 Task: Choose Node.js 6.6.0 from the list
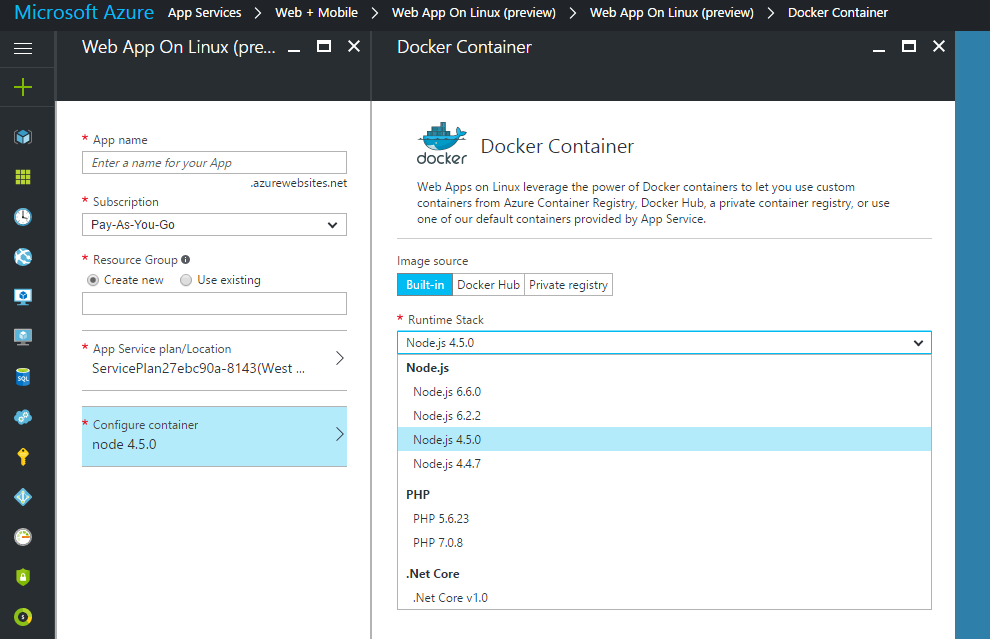click(447, 392)
